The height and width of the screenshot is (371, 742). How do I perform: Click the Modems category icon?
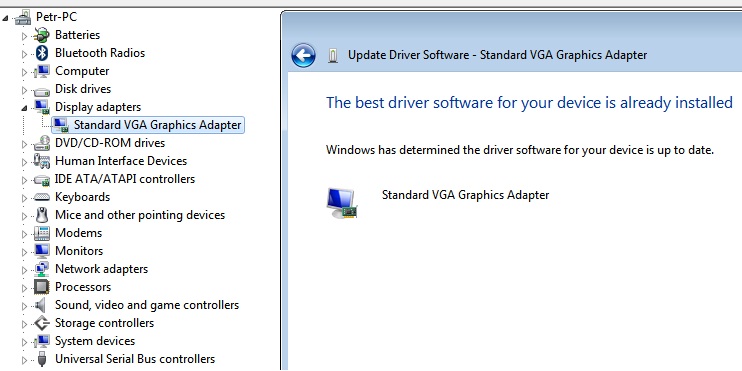coord(42,233)
